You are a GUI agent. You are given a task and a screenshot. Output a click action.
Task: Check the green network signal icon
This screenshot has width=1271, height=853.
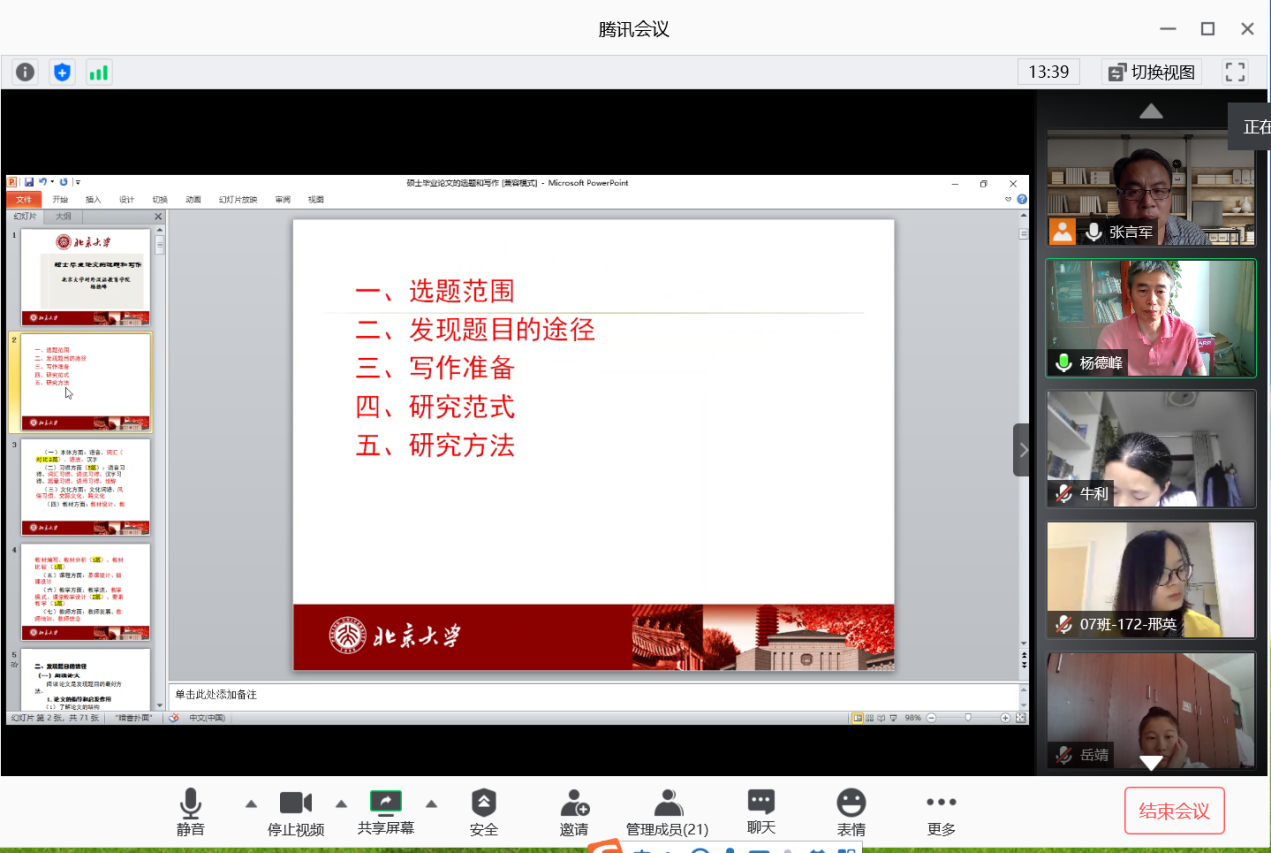98,72
